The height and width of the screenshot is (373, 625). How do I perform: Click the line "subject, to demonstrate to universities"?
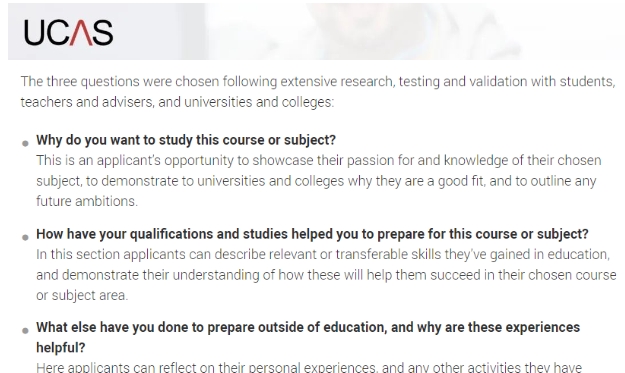316,181
